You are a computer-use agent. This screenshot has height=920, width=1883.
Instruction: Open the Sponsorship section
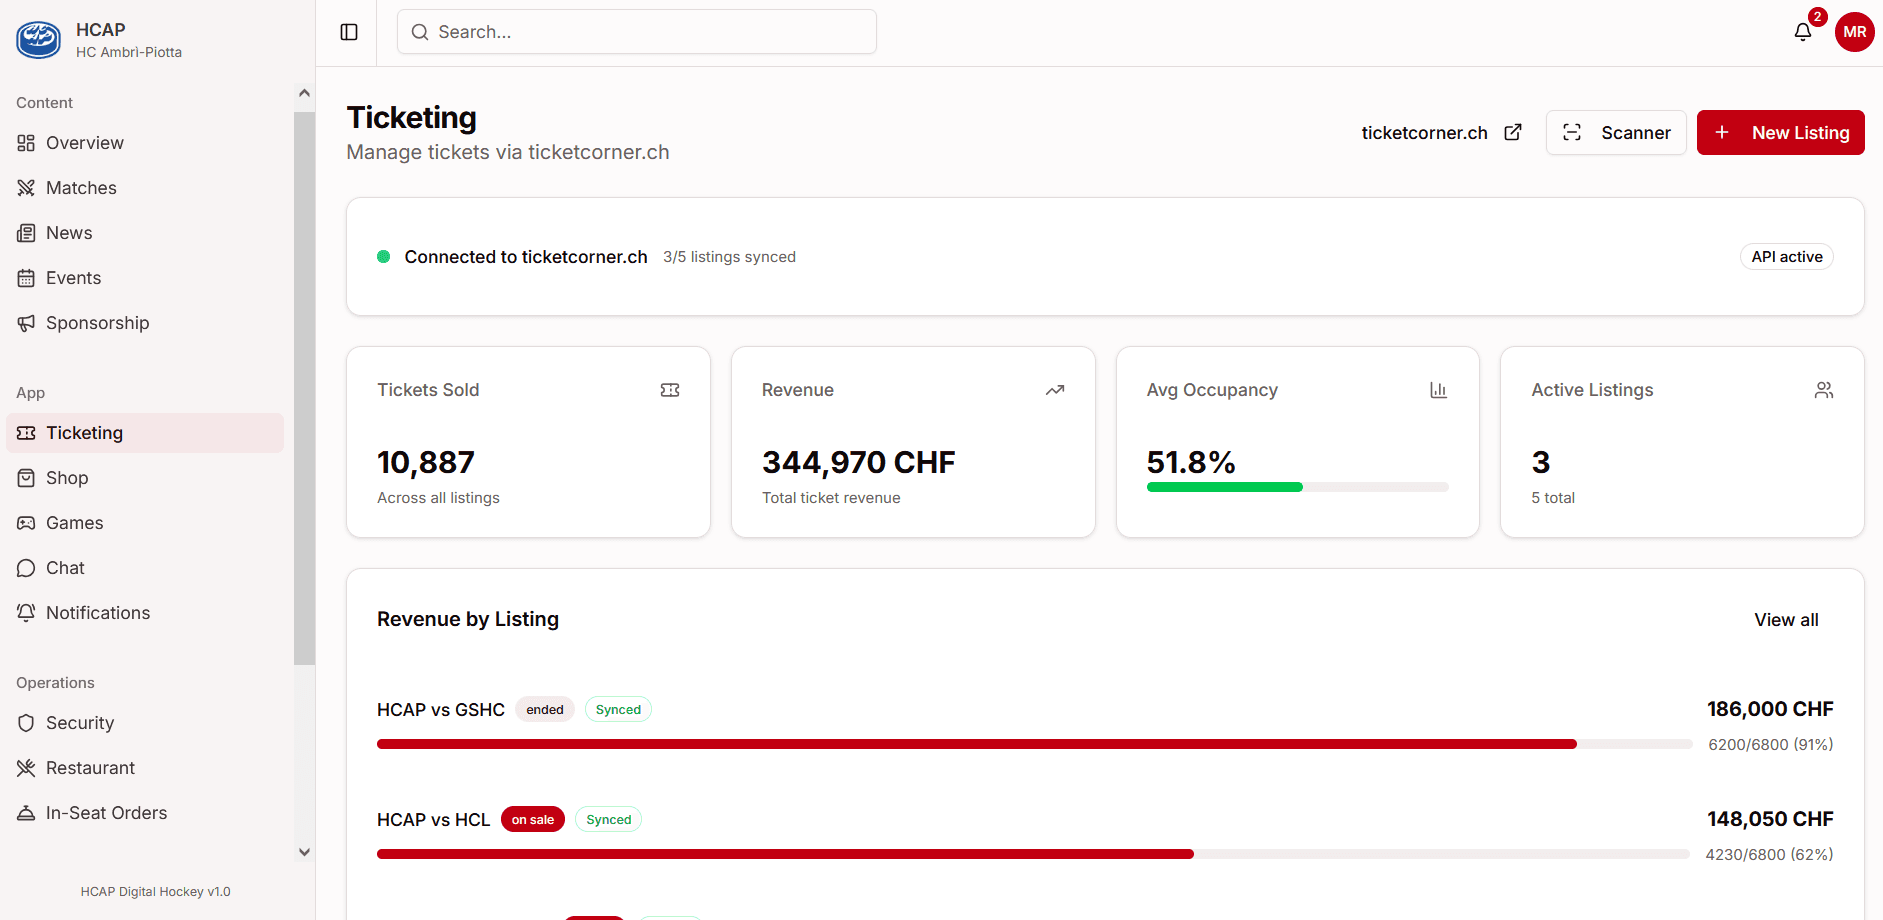pos(145,323)
